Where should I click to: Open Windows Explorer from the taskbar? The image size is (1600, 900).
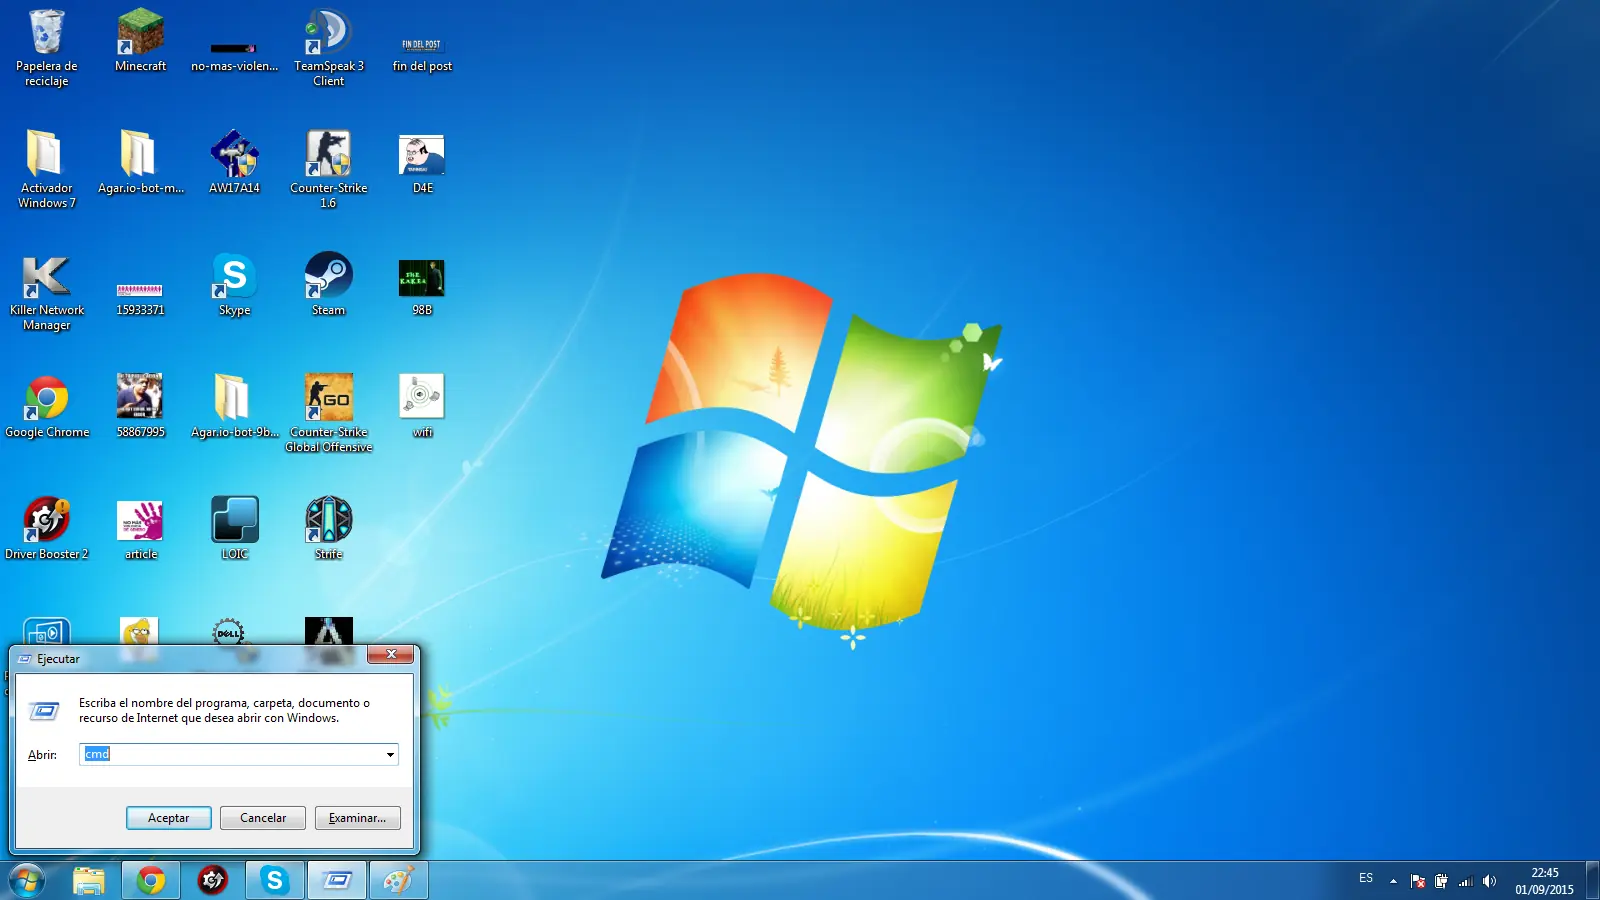pos(89,880)
